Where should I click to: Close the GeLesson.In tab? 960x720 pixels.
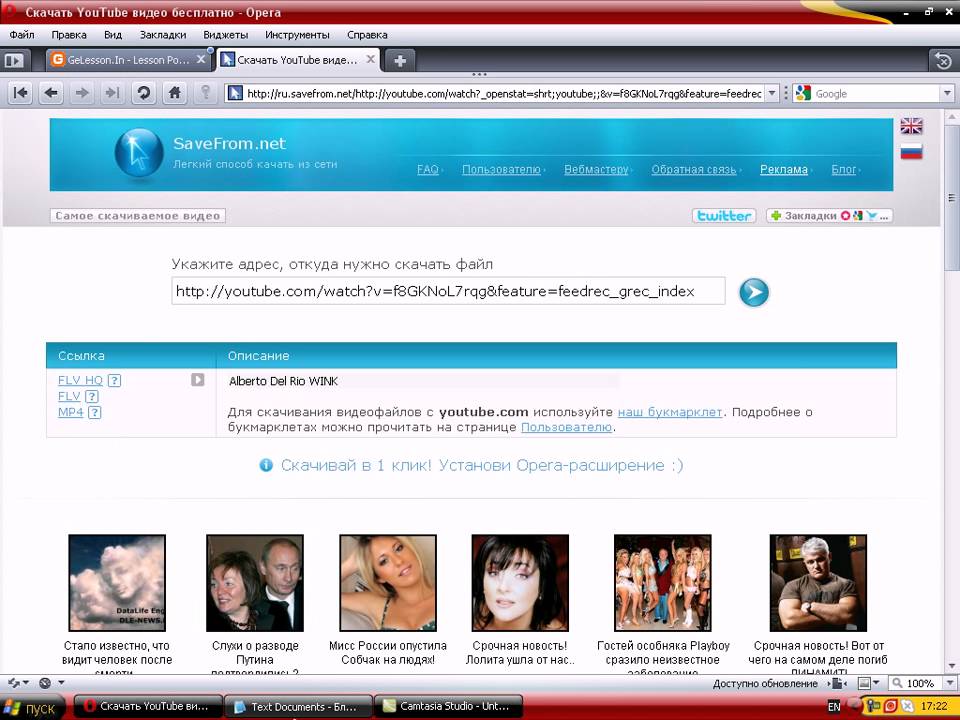click(x=201, y=60)
